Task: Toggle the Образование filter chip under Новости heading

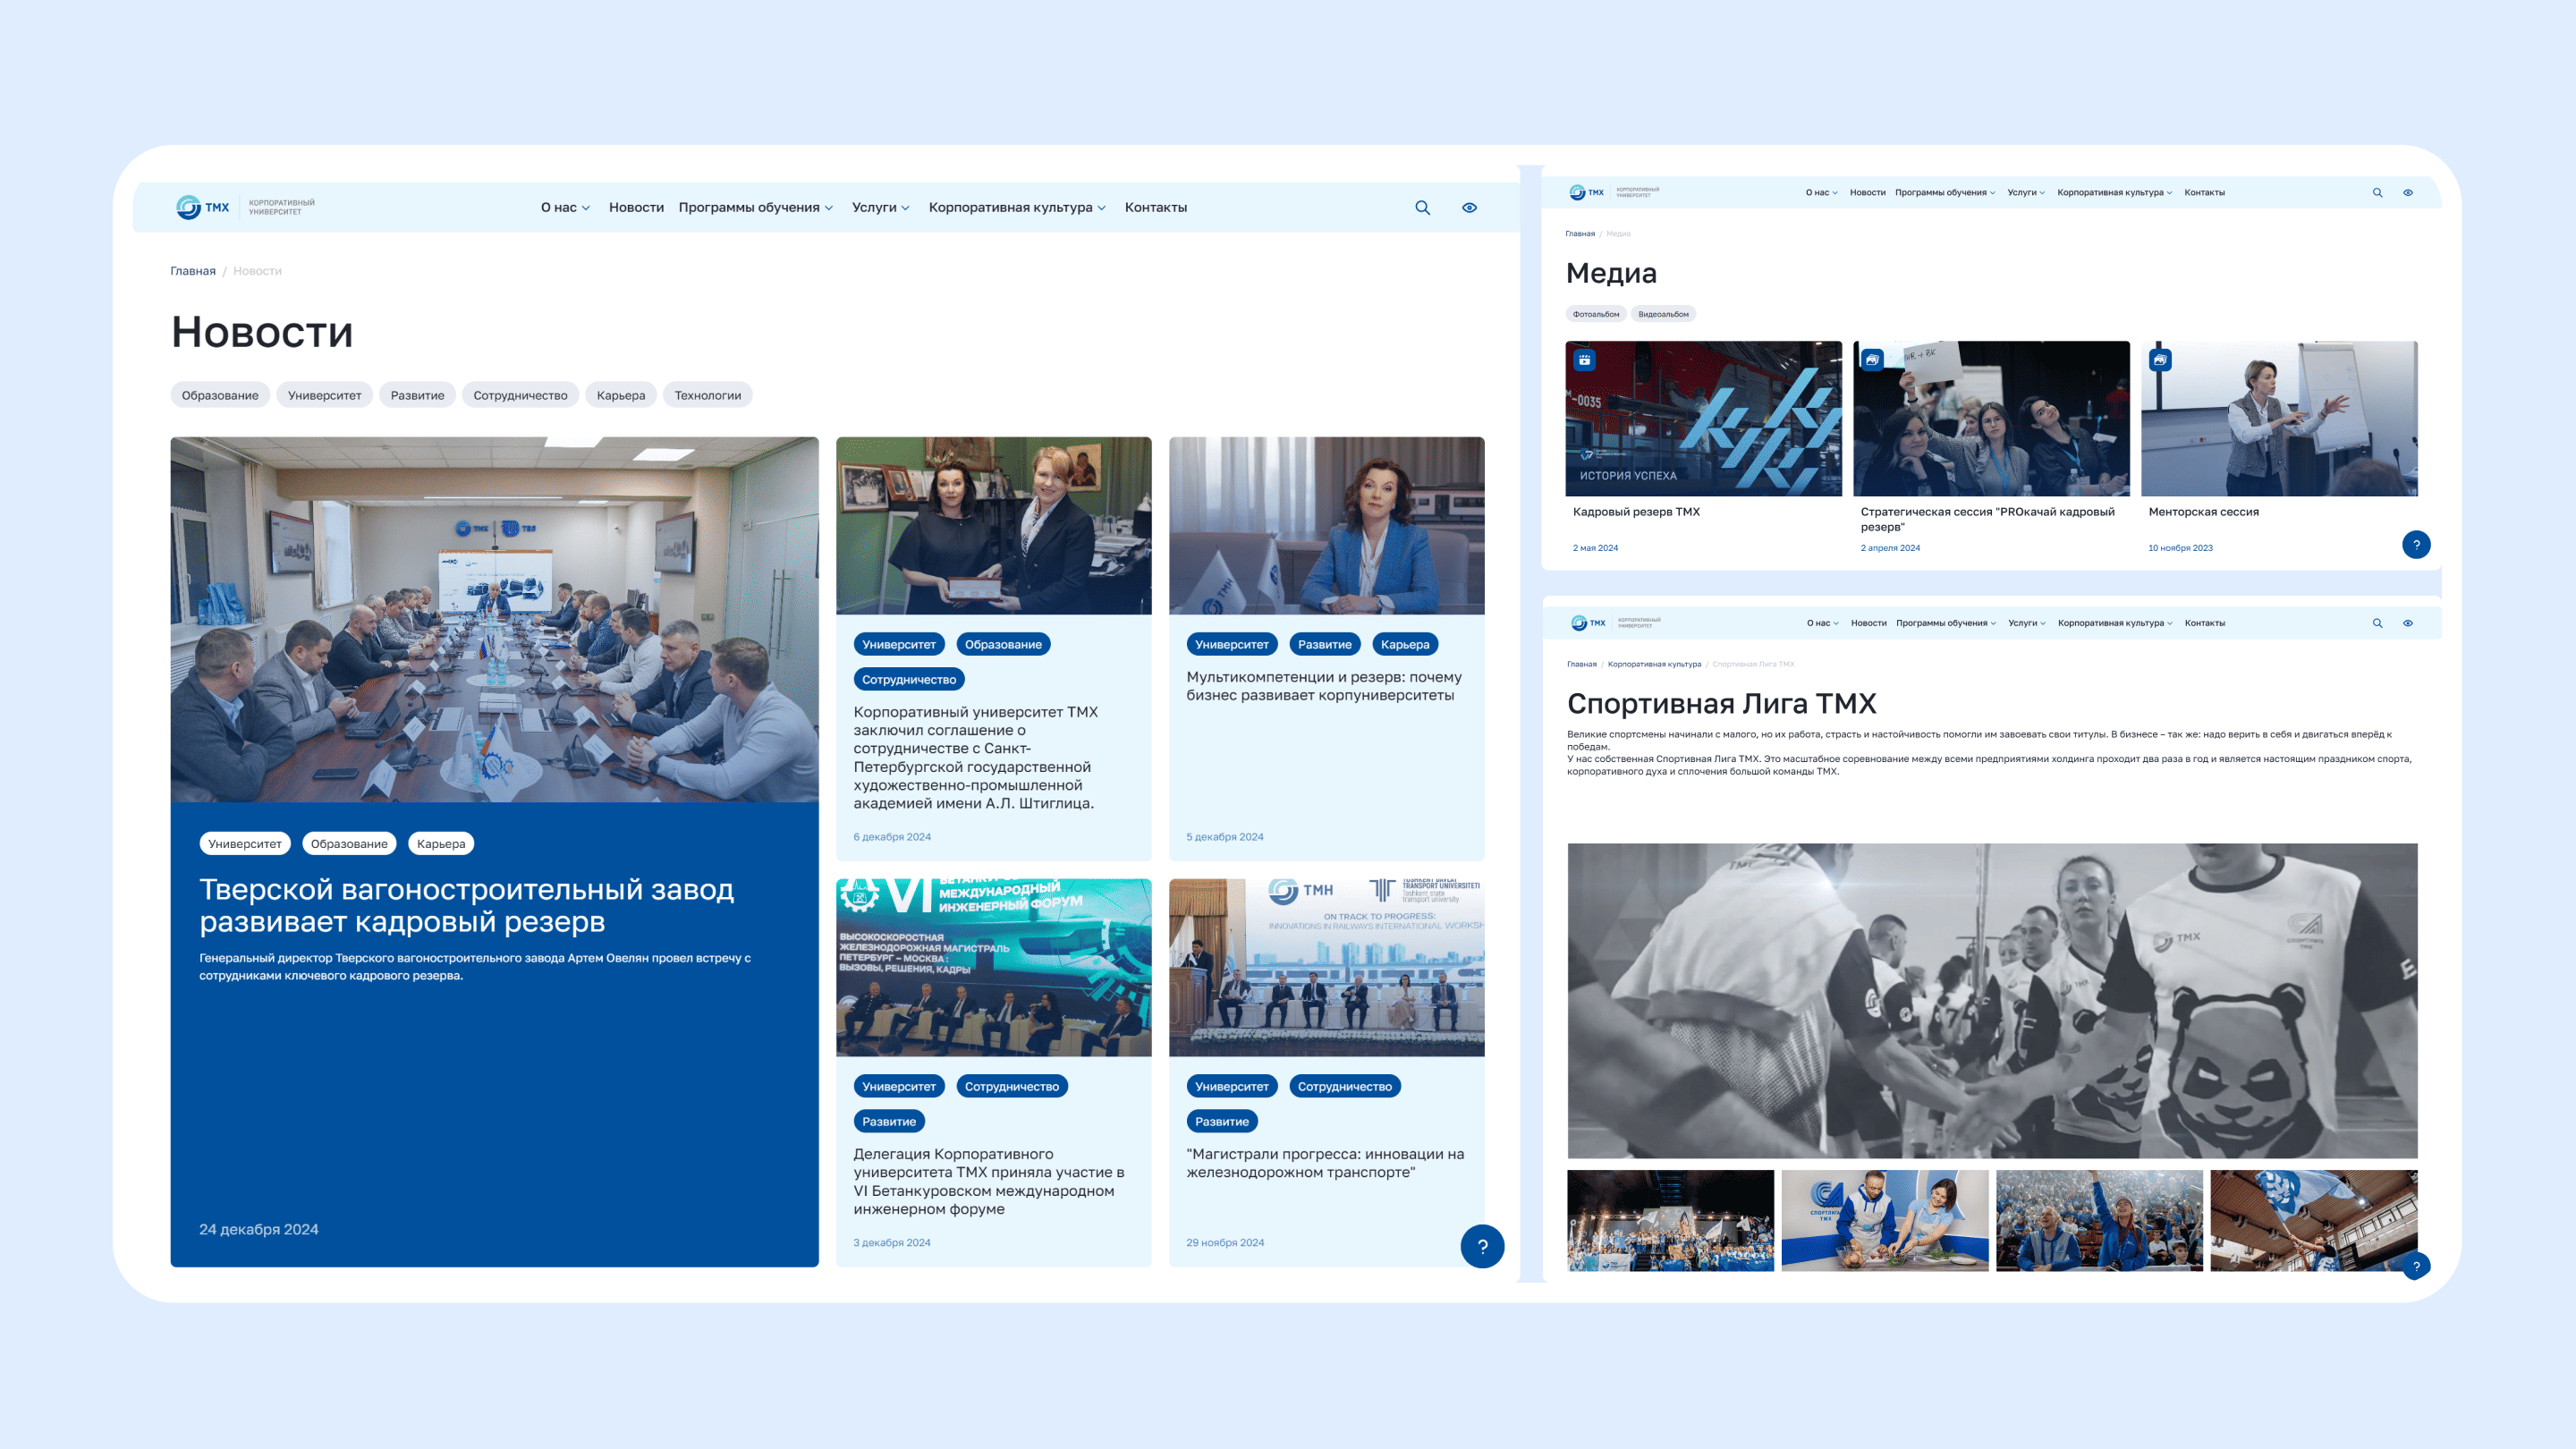Action: (220, 395)
